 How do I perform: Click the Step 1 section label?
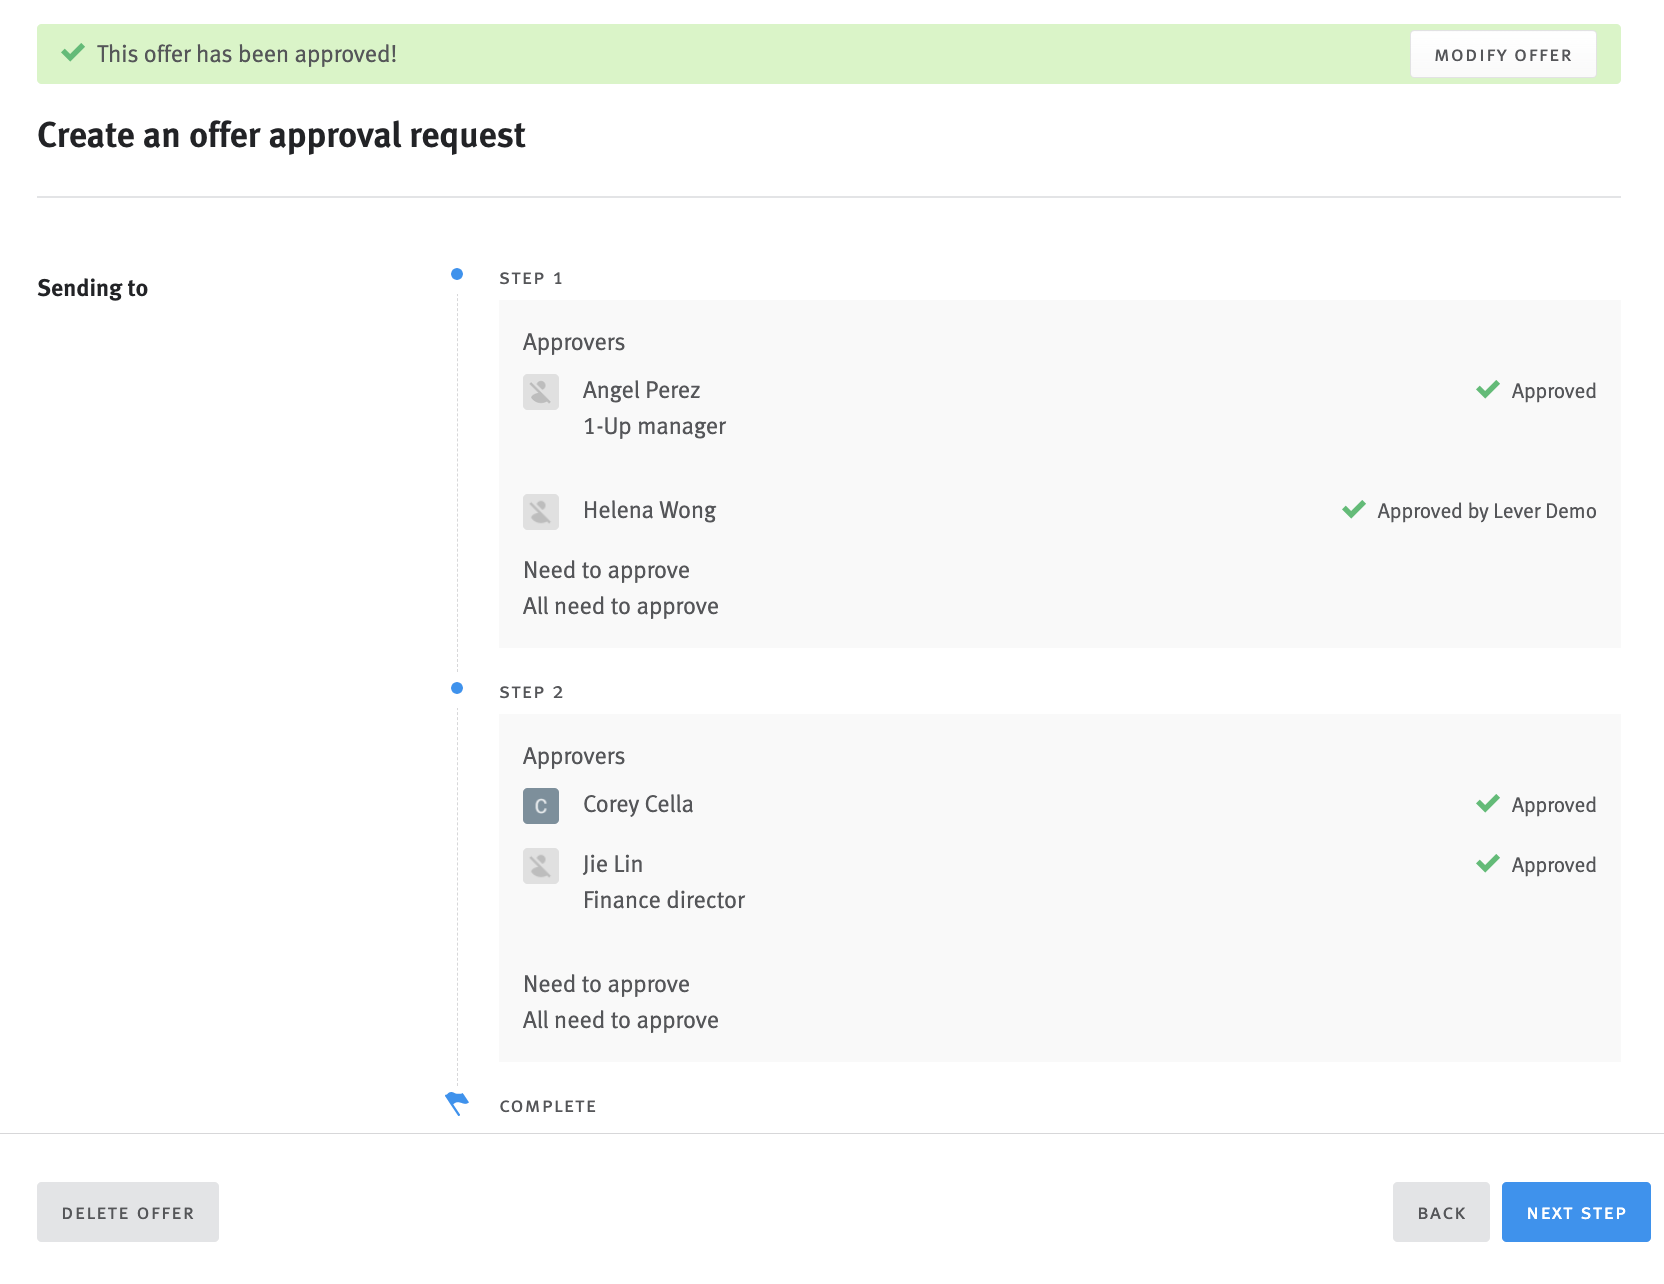click(x=531, y=278)
